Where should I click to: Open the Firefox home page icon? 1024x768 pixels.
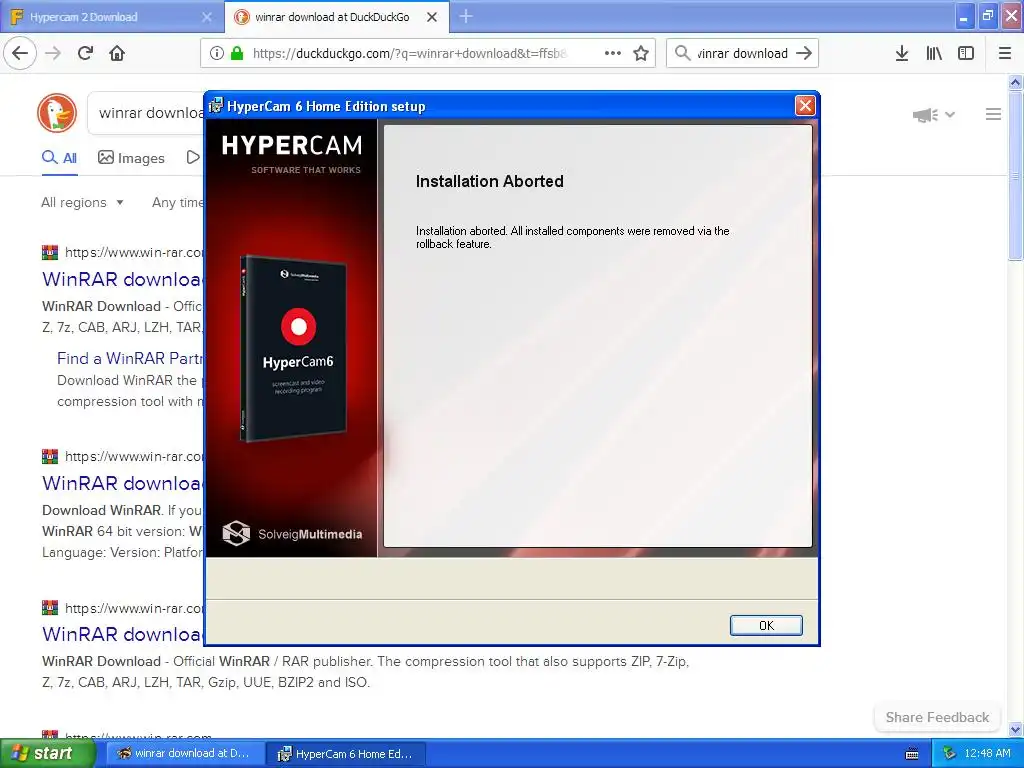pos(117,53)
